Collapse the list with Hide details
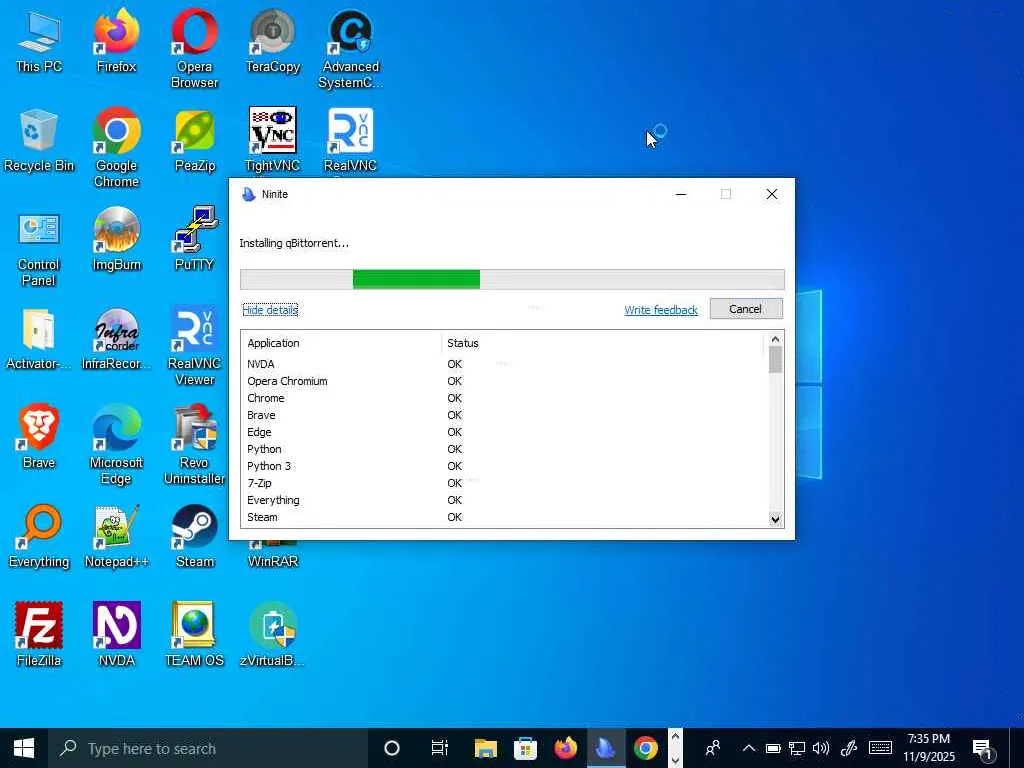Screen dimensions: 1024x768 [270, 310]
